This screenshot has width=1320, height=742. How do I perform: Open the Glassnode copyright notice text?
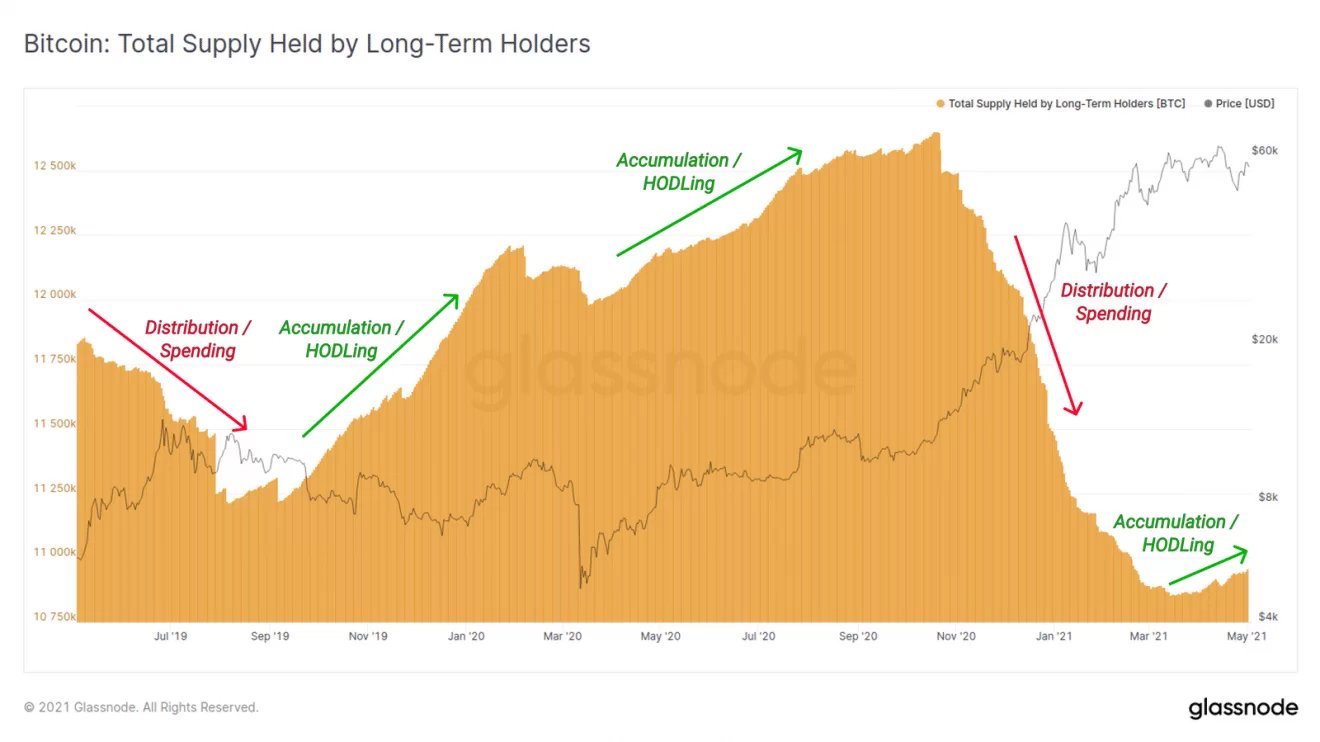141,707
